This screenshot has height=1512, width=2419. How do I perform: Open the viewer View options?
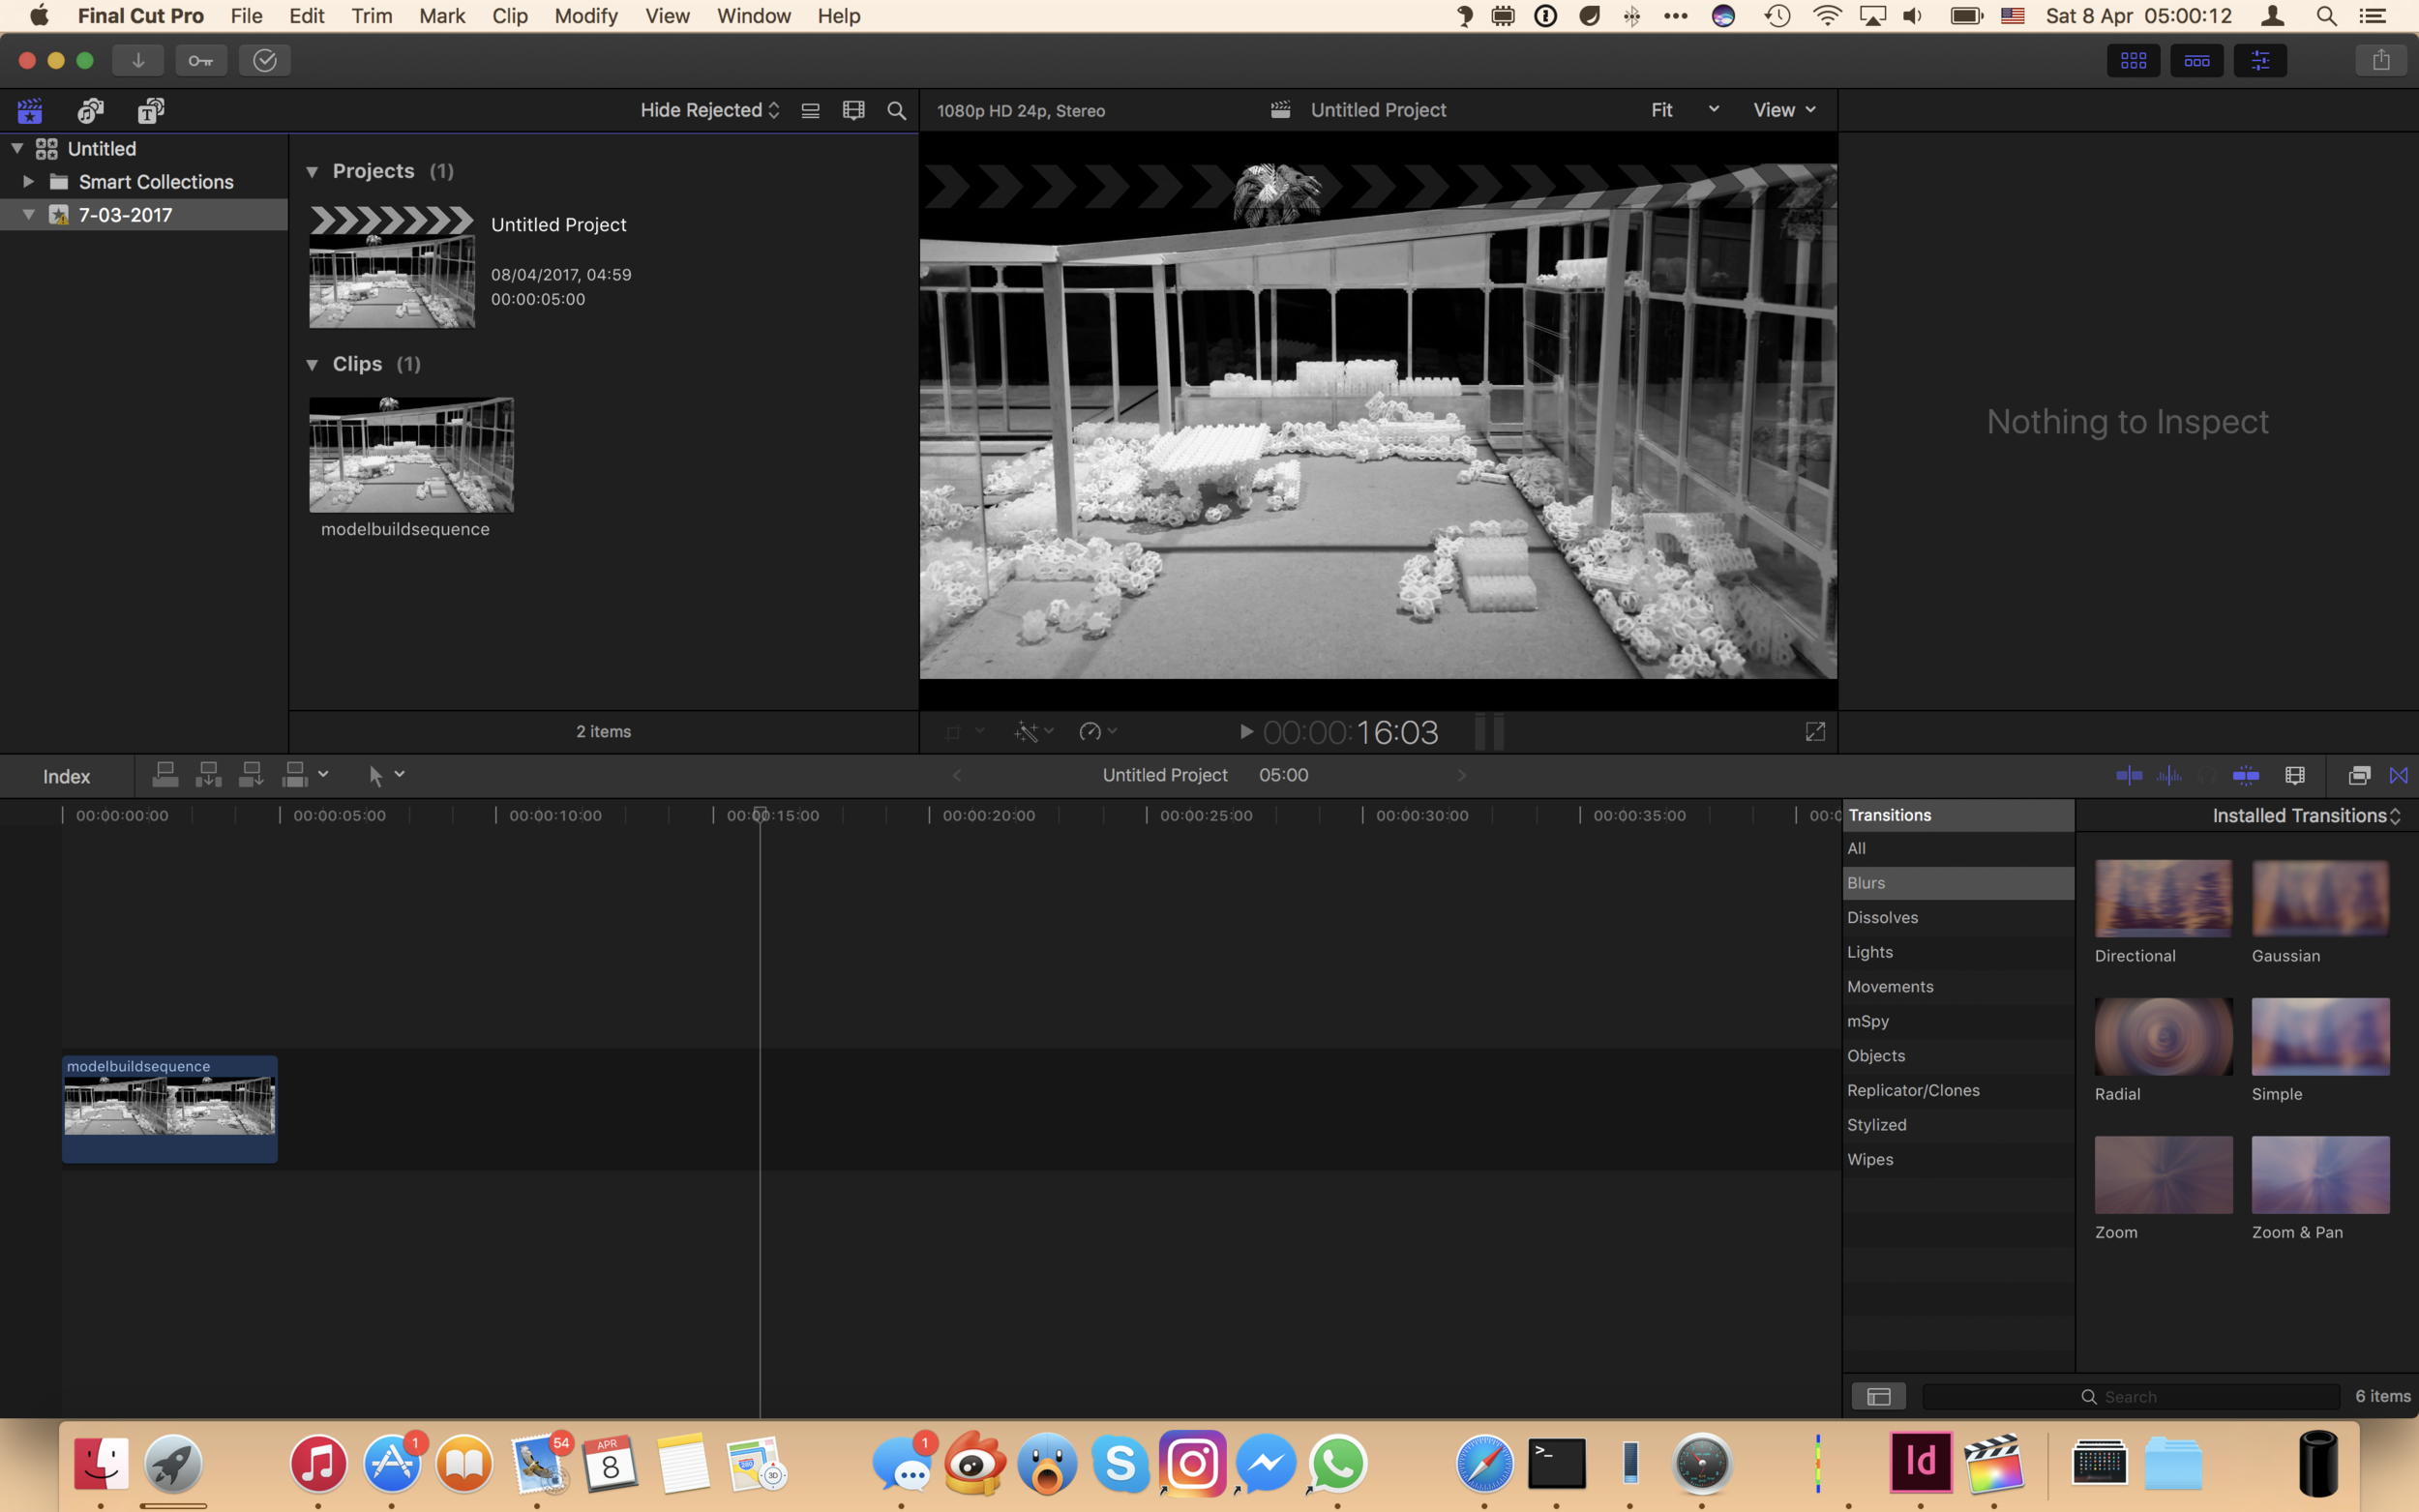coord(1783,110)
